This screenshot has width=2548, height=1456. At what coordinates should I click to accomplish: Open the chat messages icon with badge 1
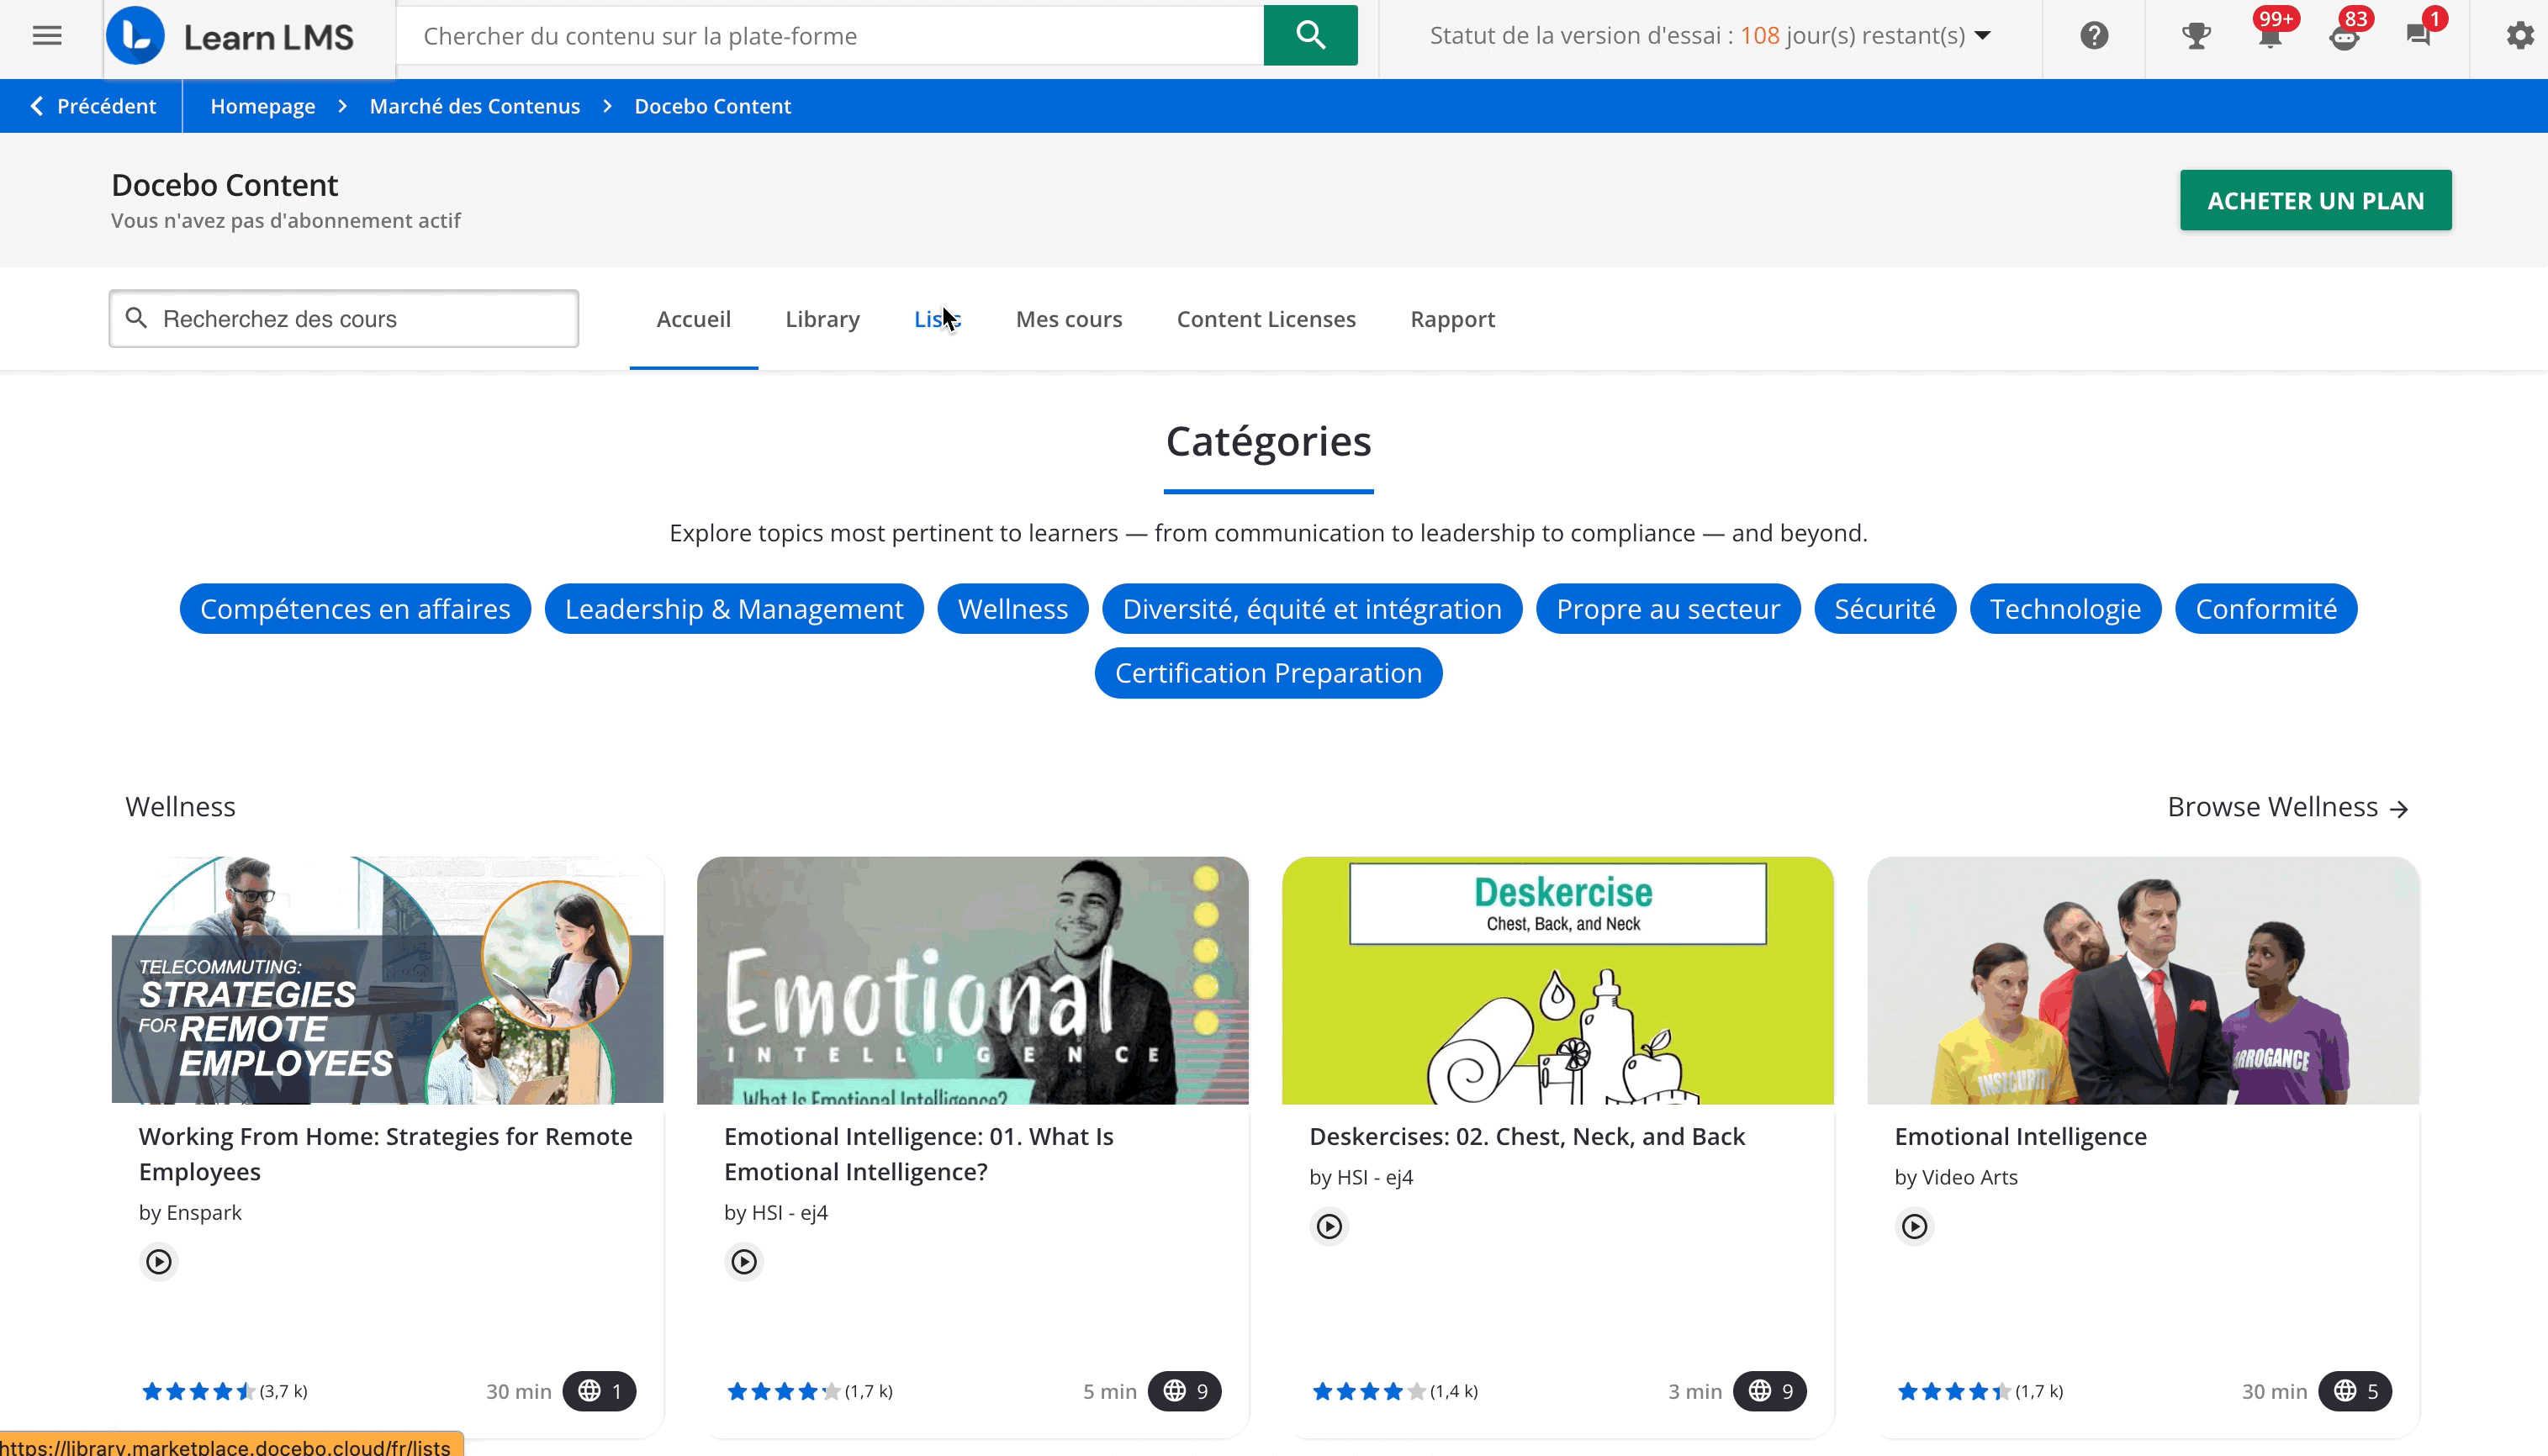tap(2418, 36)
